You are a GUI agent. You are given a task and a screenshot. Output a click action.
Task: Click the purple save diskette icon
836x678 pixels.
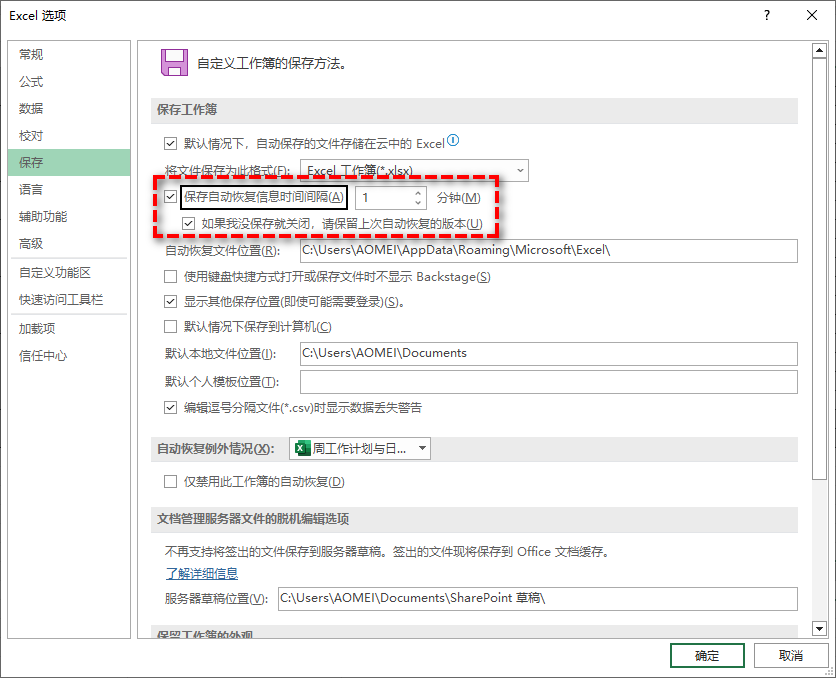174,61
